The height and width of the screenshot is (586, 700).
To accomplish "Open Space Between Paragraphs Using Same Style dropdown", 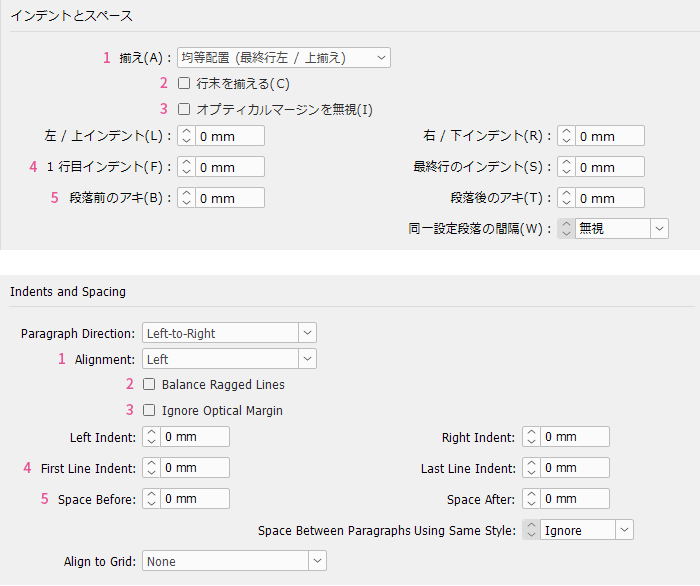I will (x=586, y=530).
